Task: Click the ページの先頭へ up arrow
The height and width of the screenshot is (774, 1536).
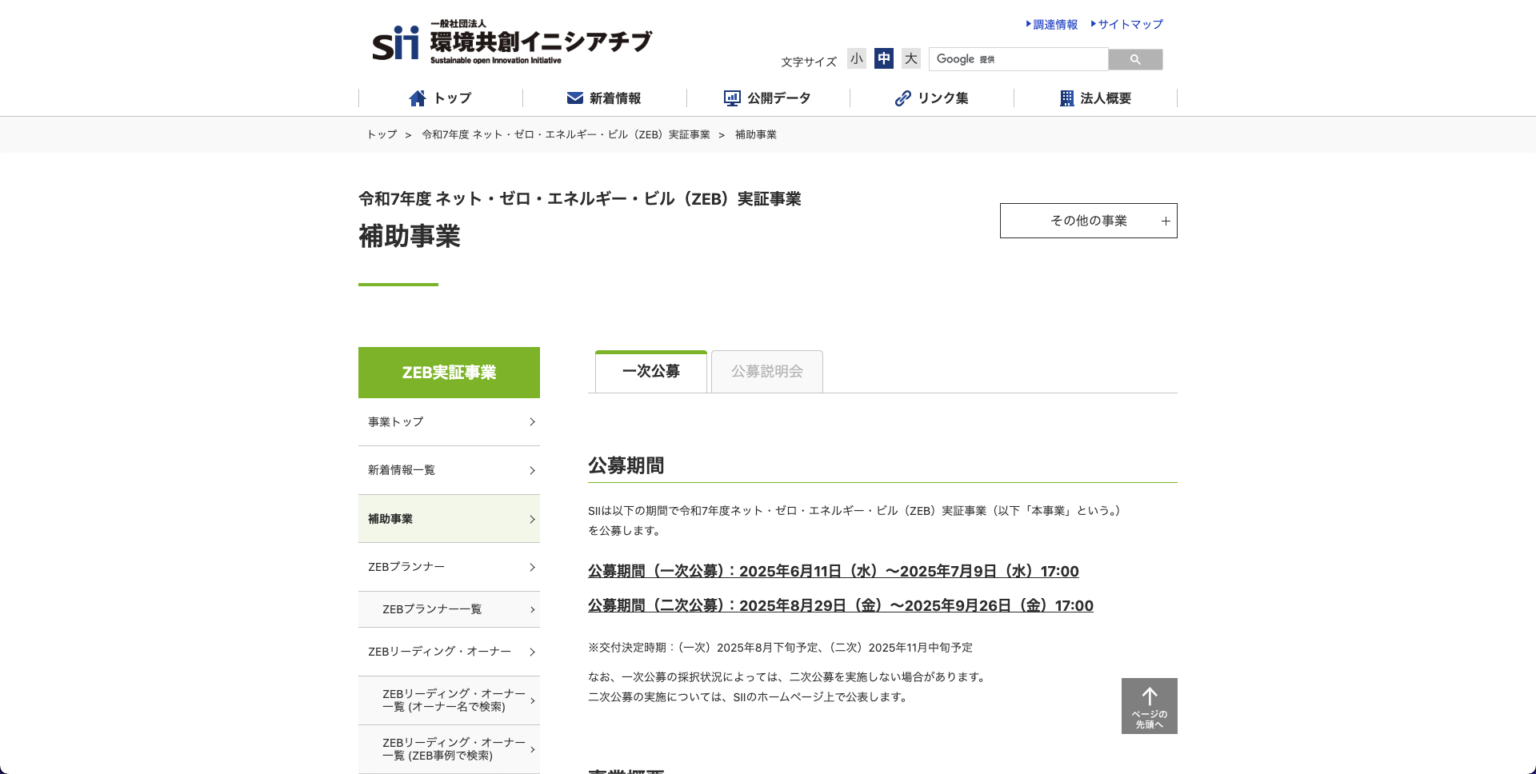Action: click(1149, 694)
